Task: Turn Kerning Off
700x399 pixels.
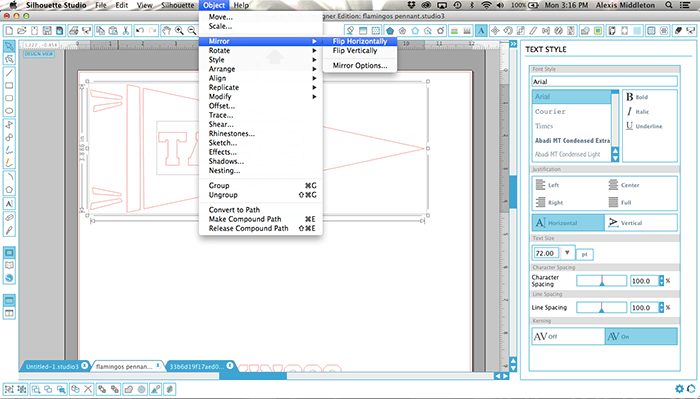Action: click(x=568, y=337)
